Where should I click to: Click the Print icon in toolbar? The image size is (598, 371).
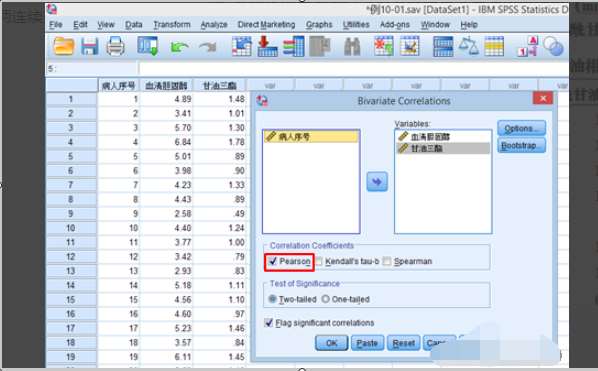pyautogui.click(x=115, y=47)
